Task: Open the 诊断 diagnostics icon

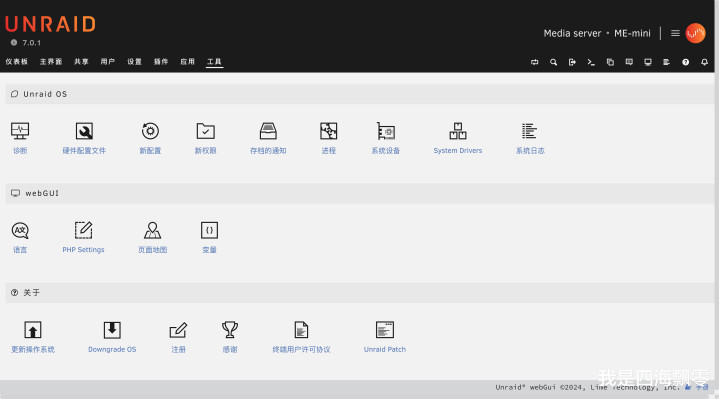Action: [x=20, y=131]
